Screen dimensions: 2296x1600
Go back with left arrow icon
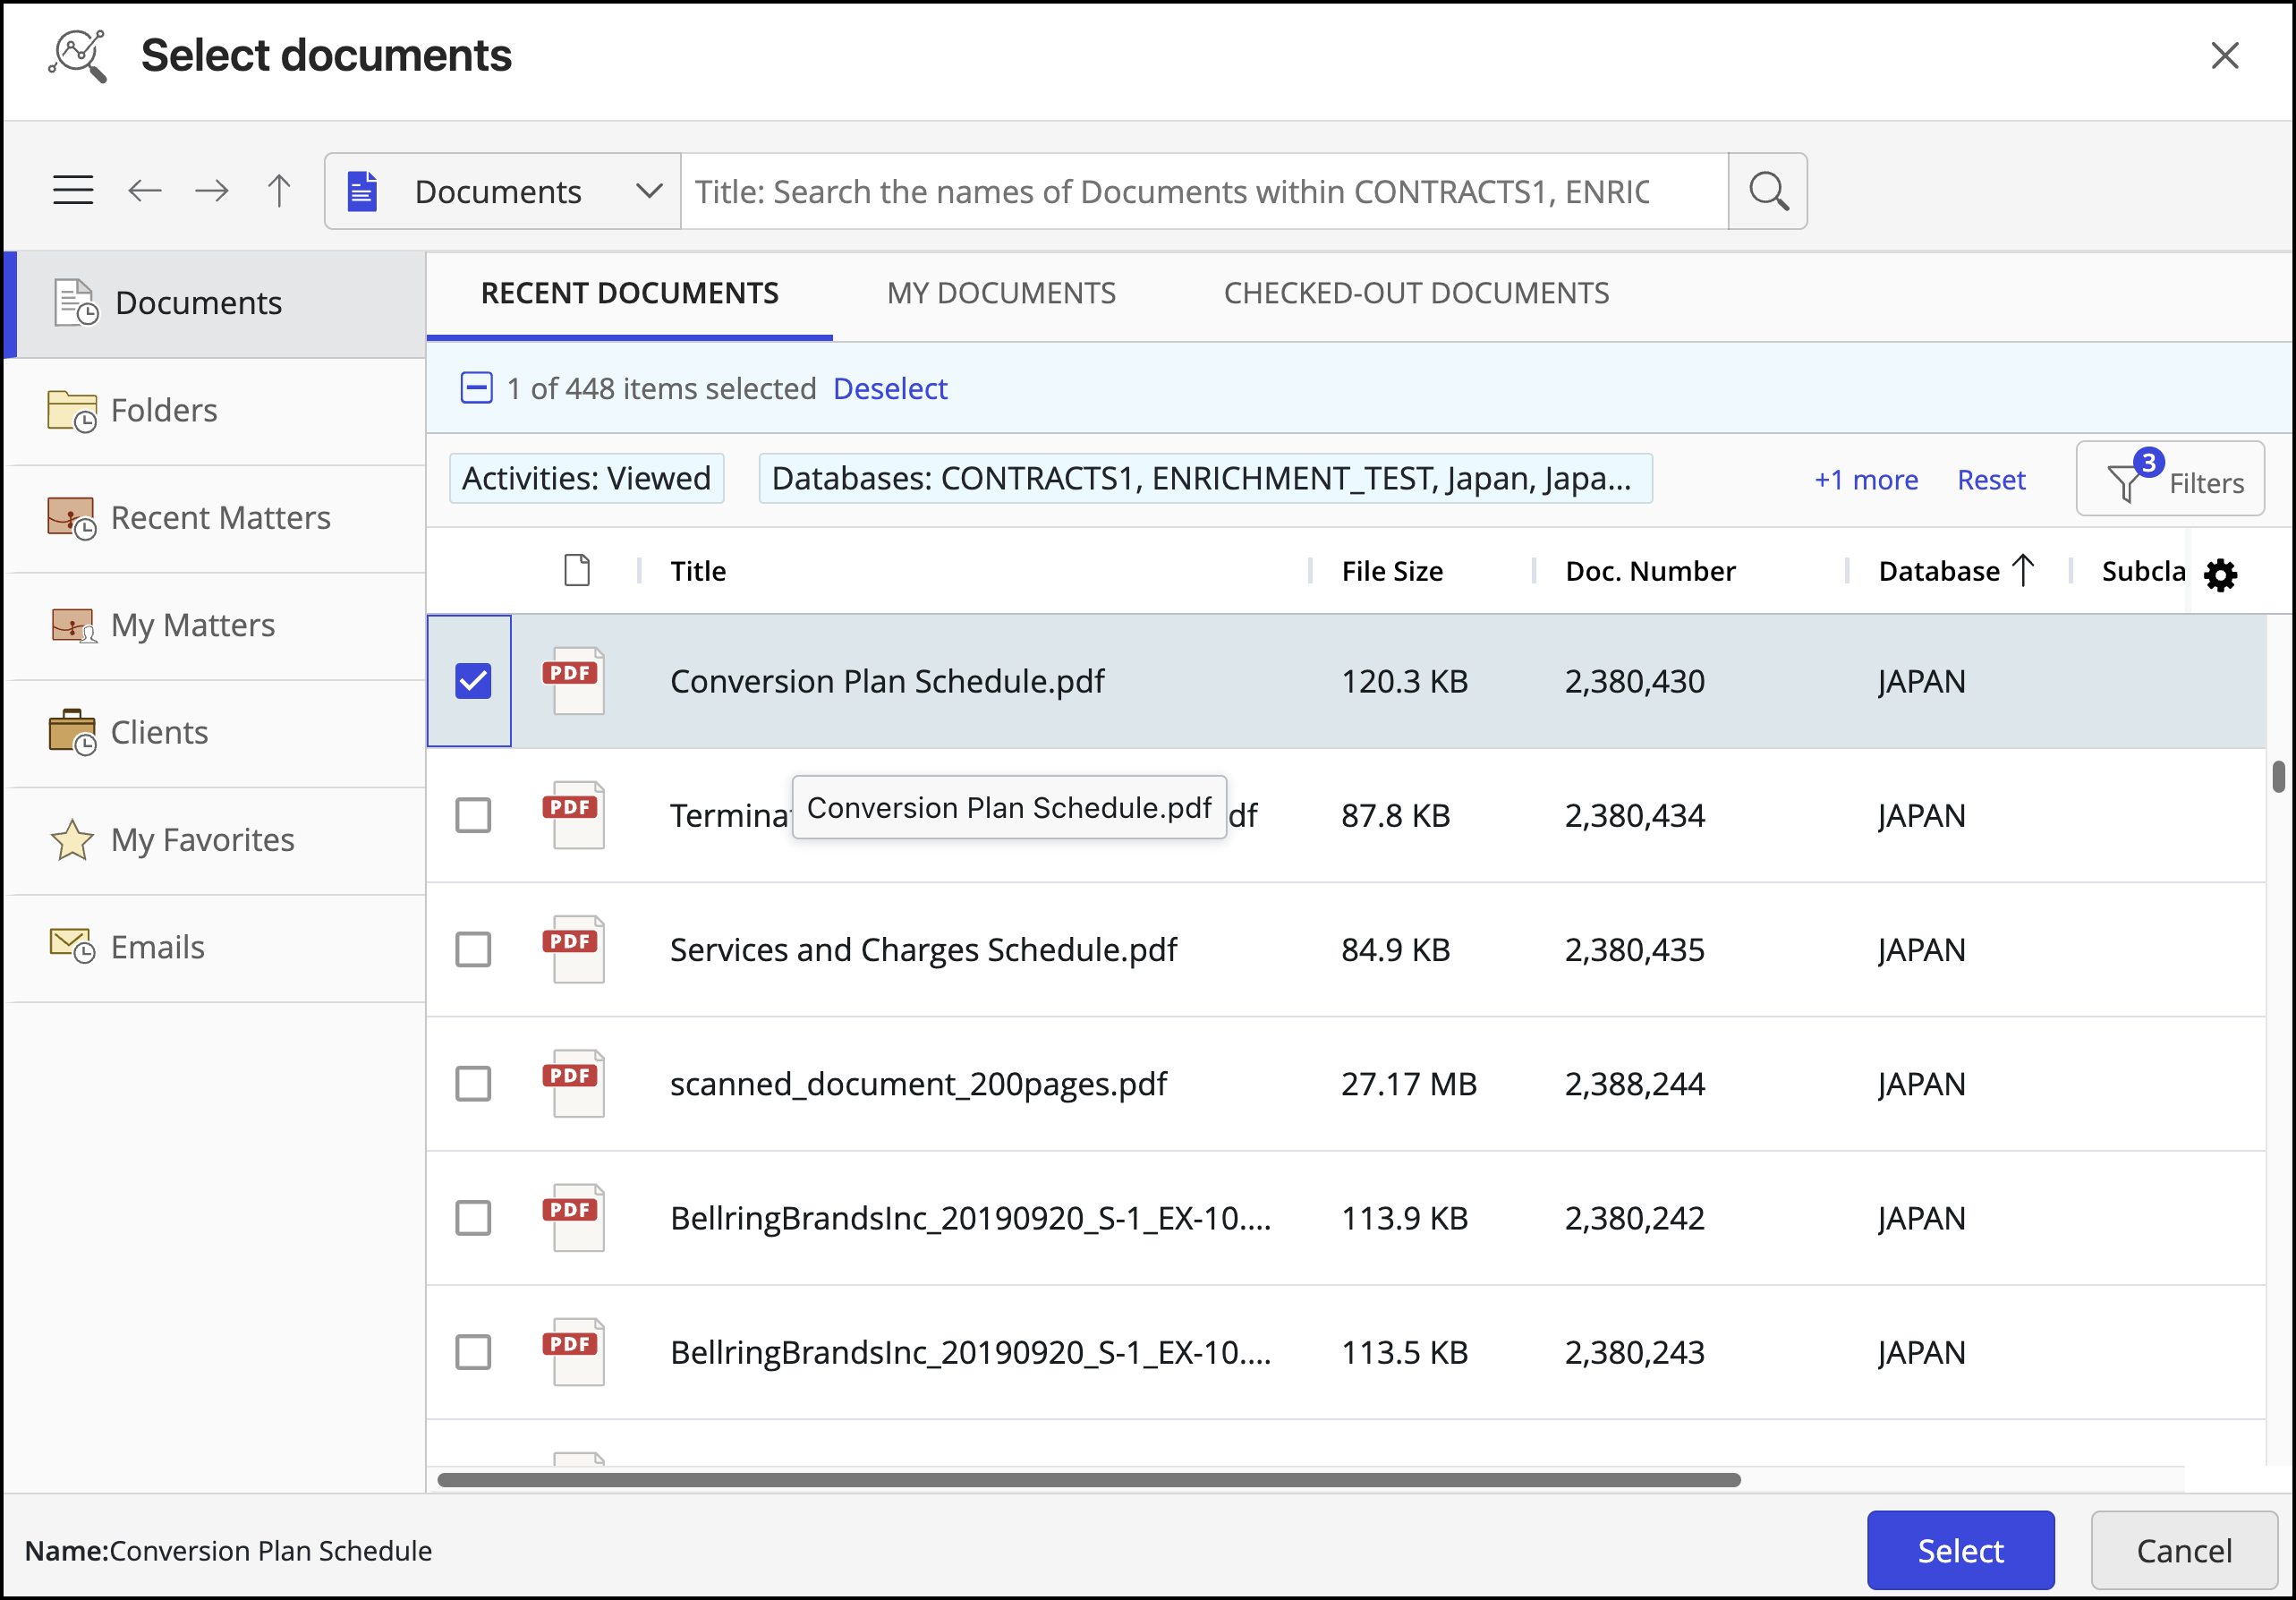(145, 190)
